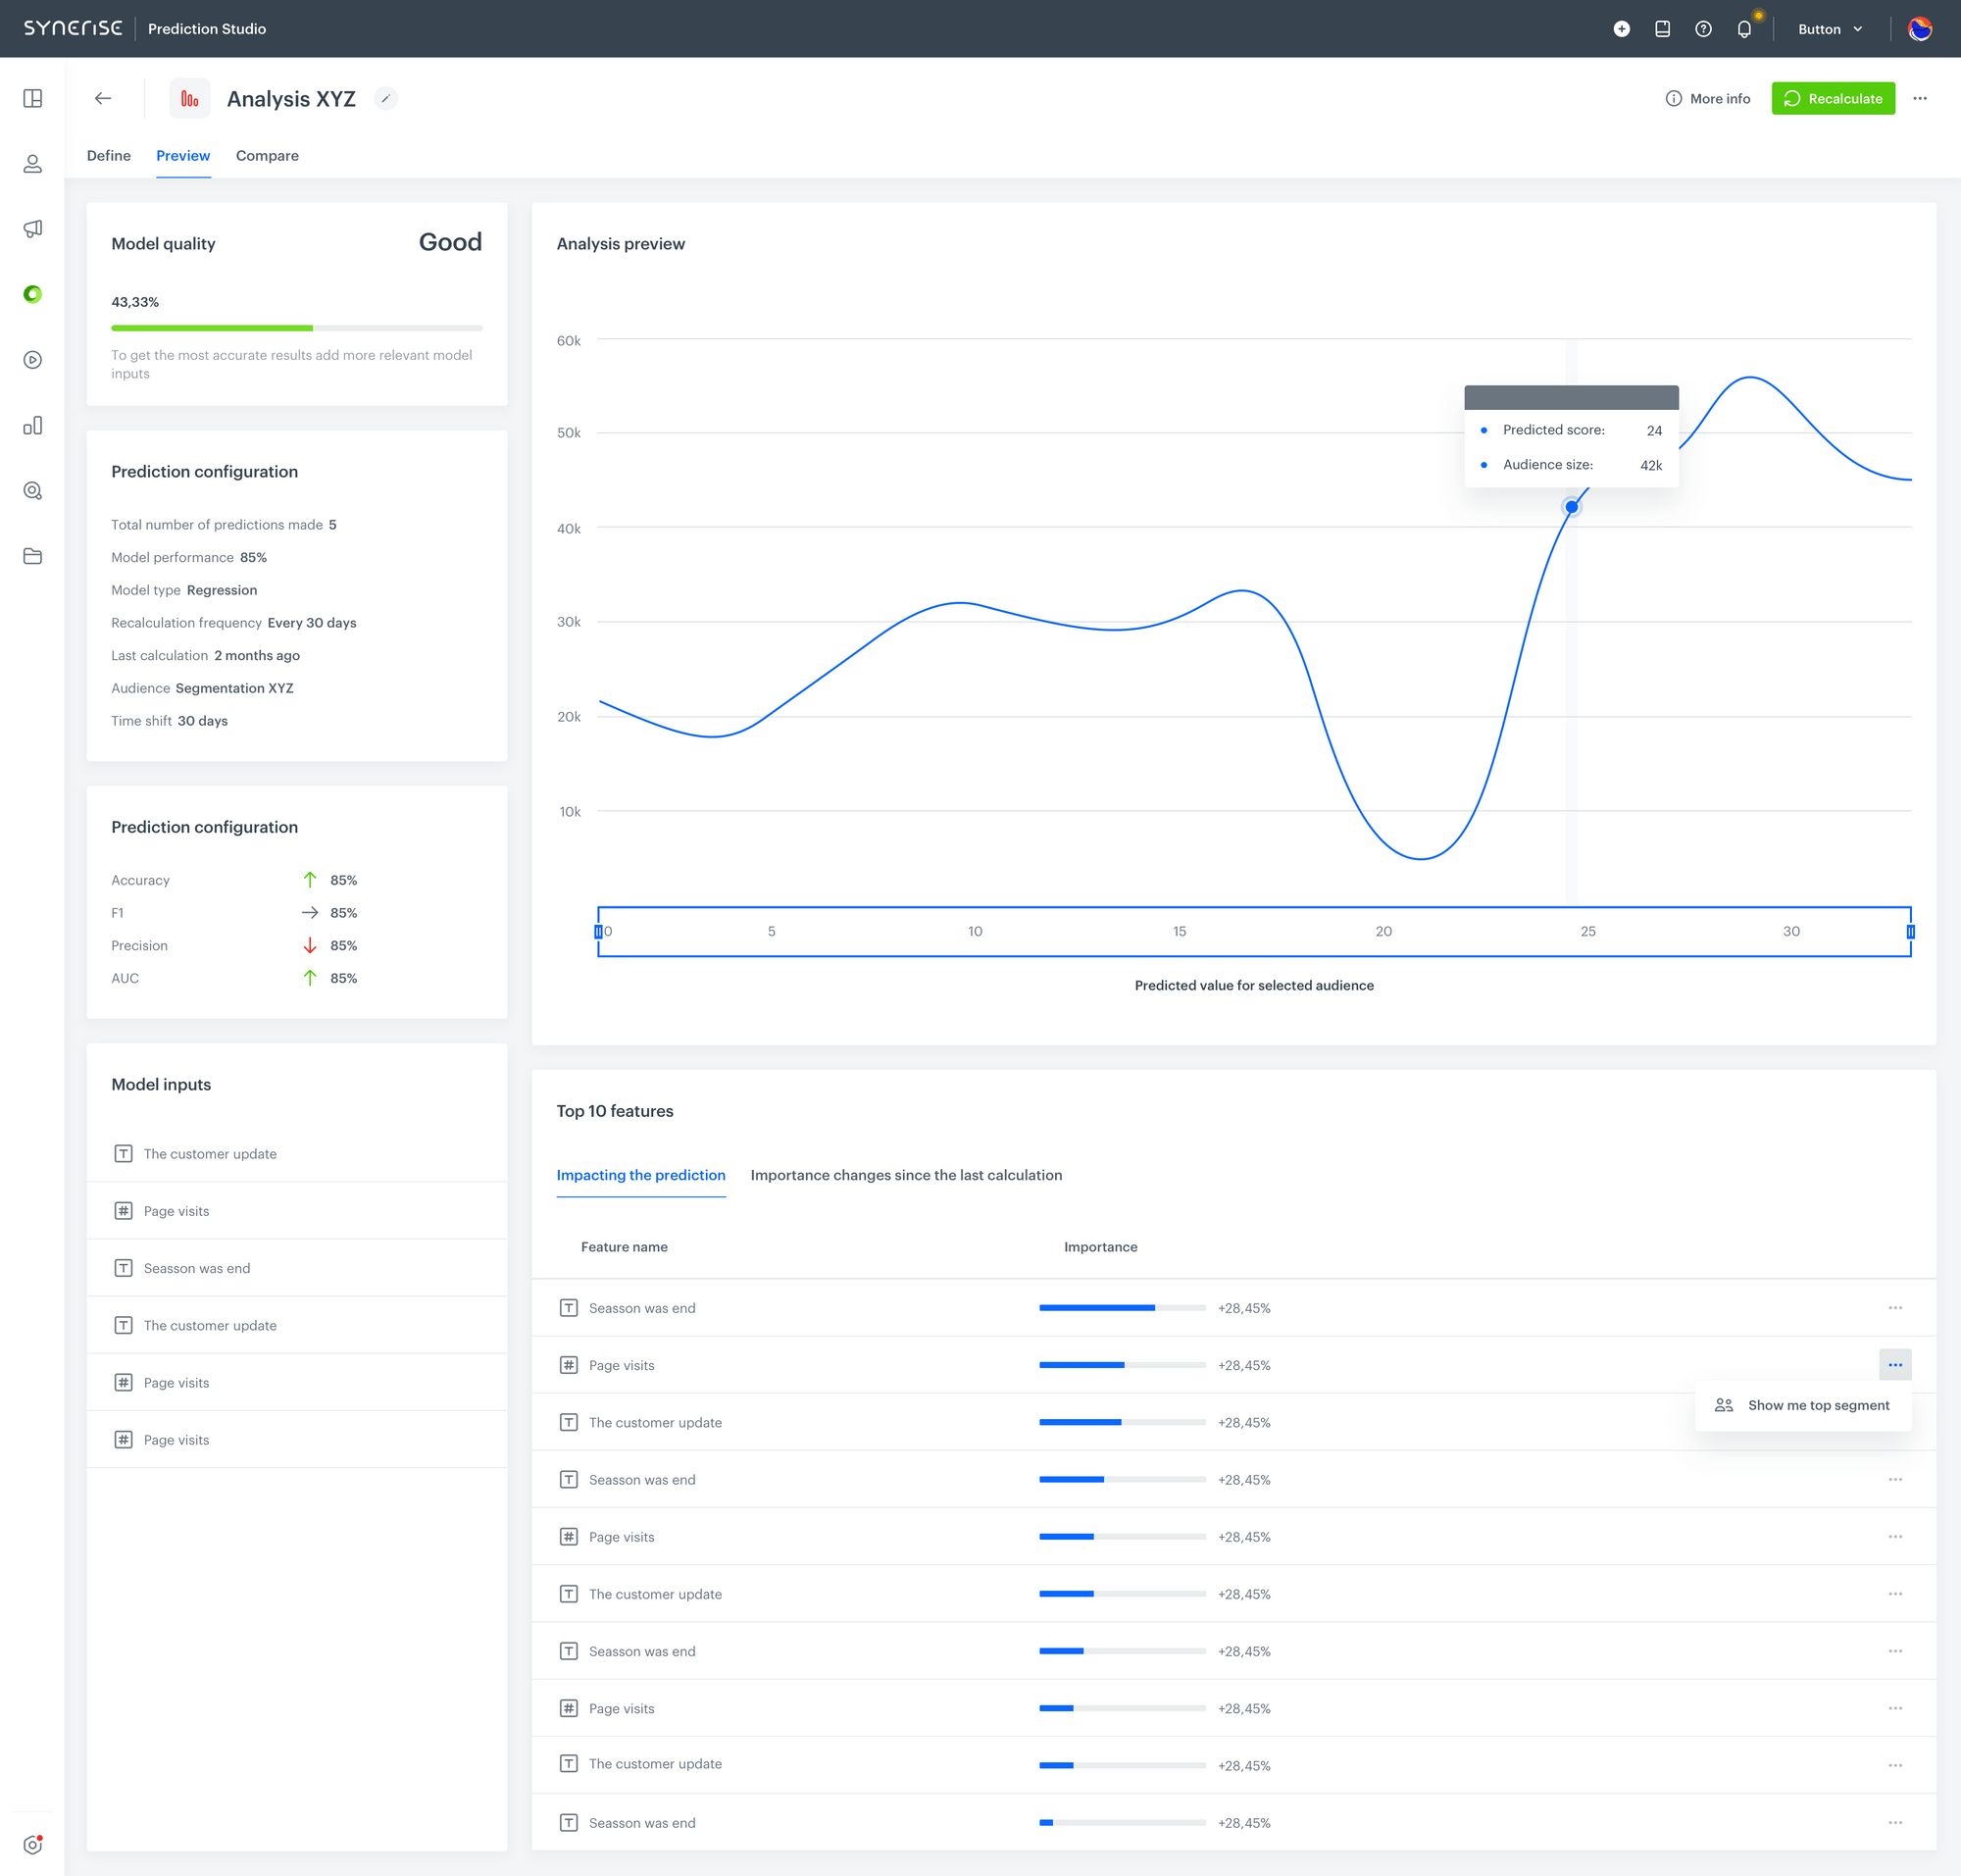Open the help question mark icon
Image resolution: width=1961 pixels, height=1876 pixels.
pos(1703,28)
